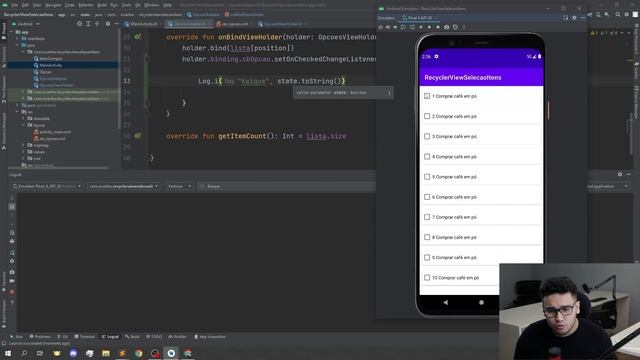Click Logcat screen record video icon
The width and height of the screenshot is (640, 360).
click(x=12, y=281)
